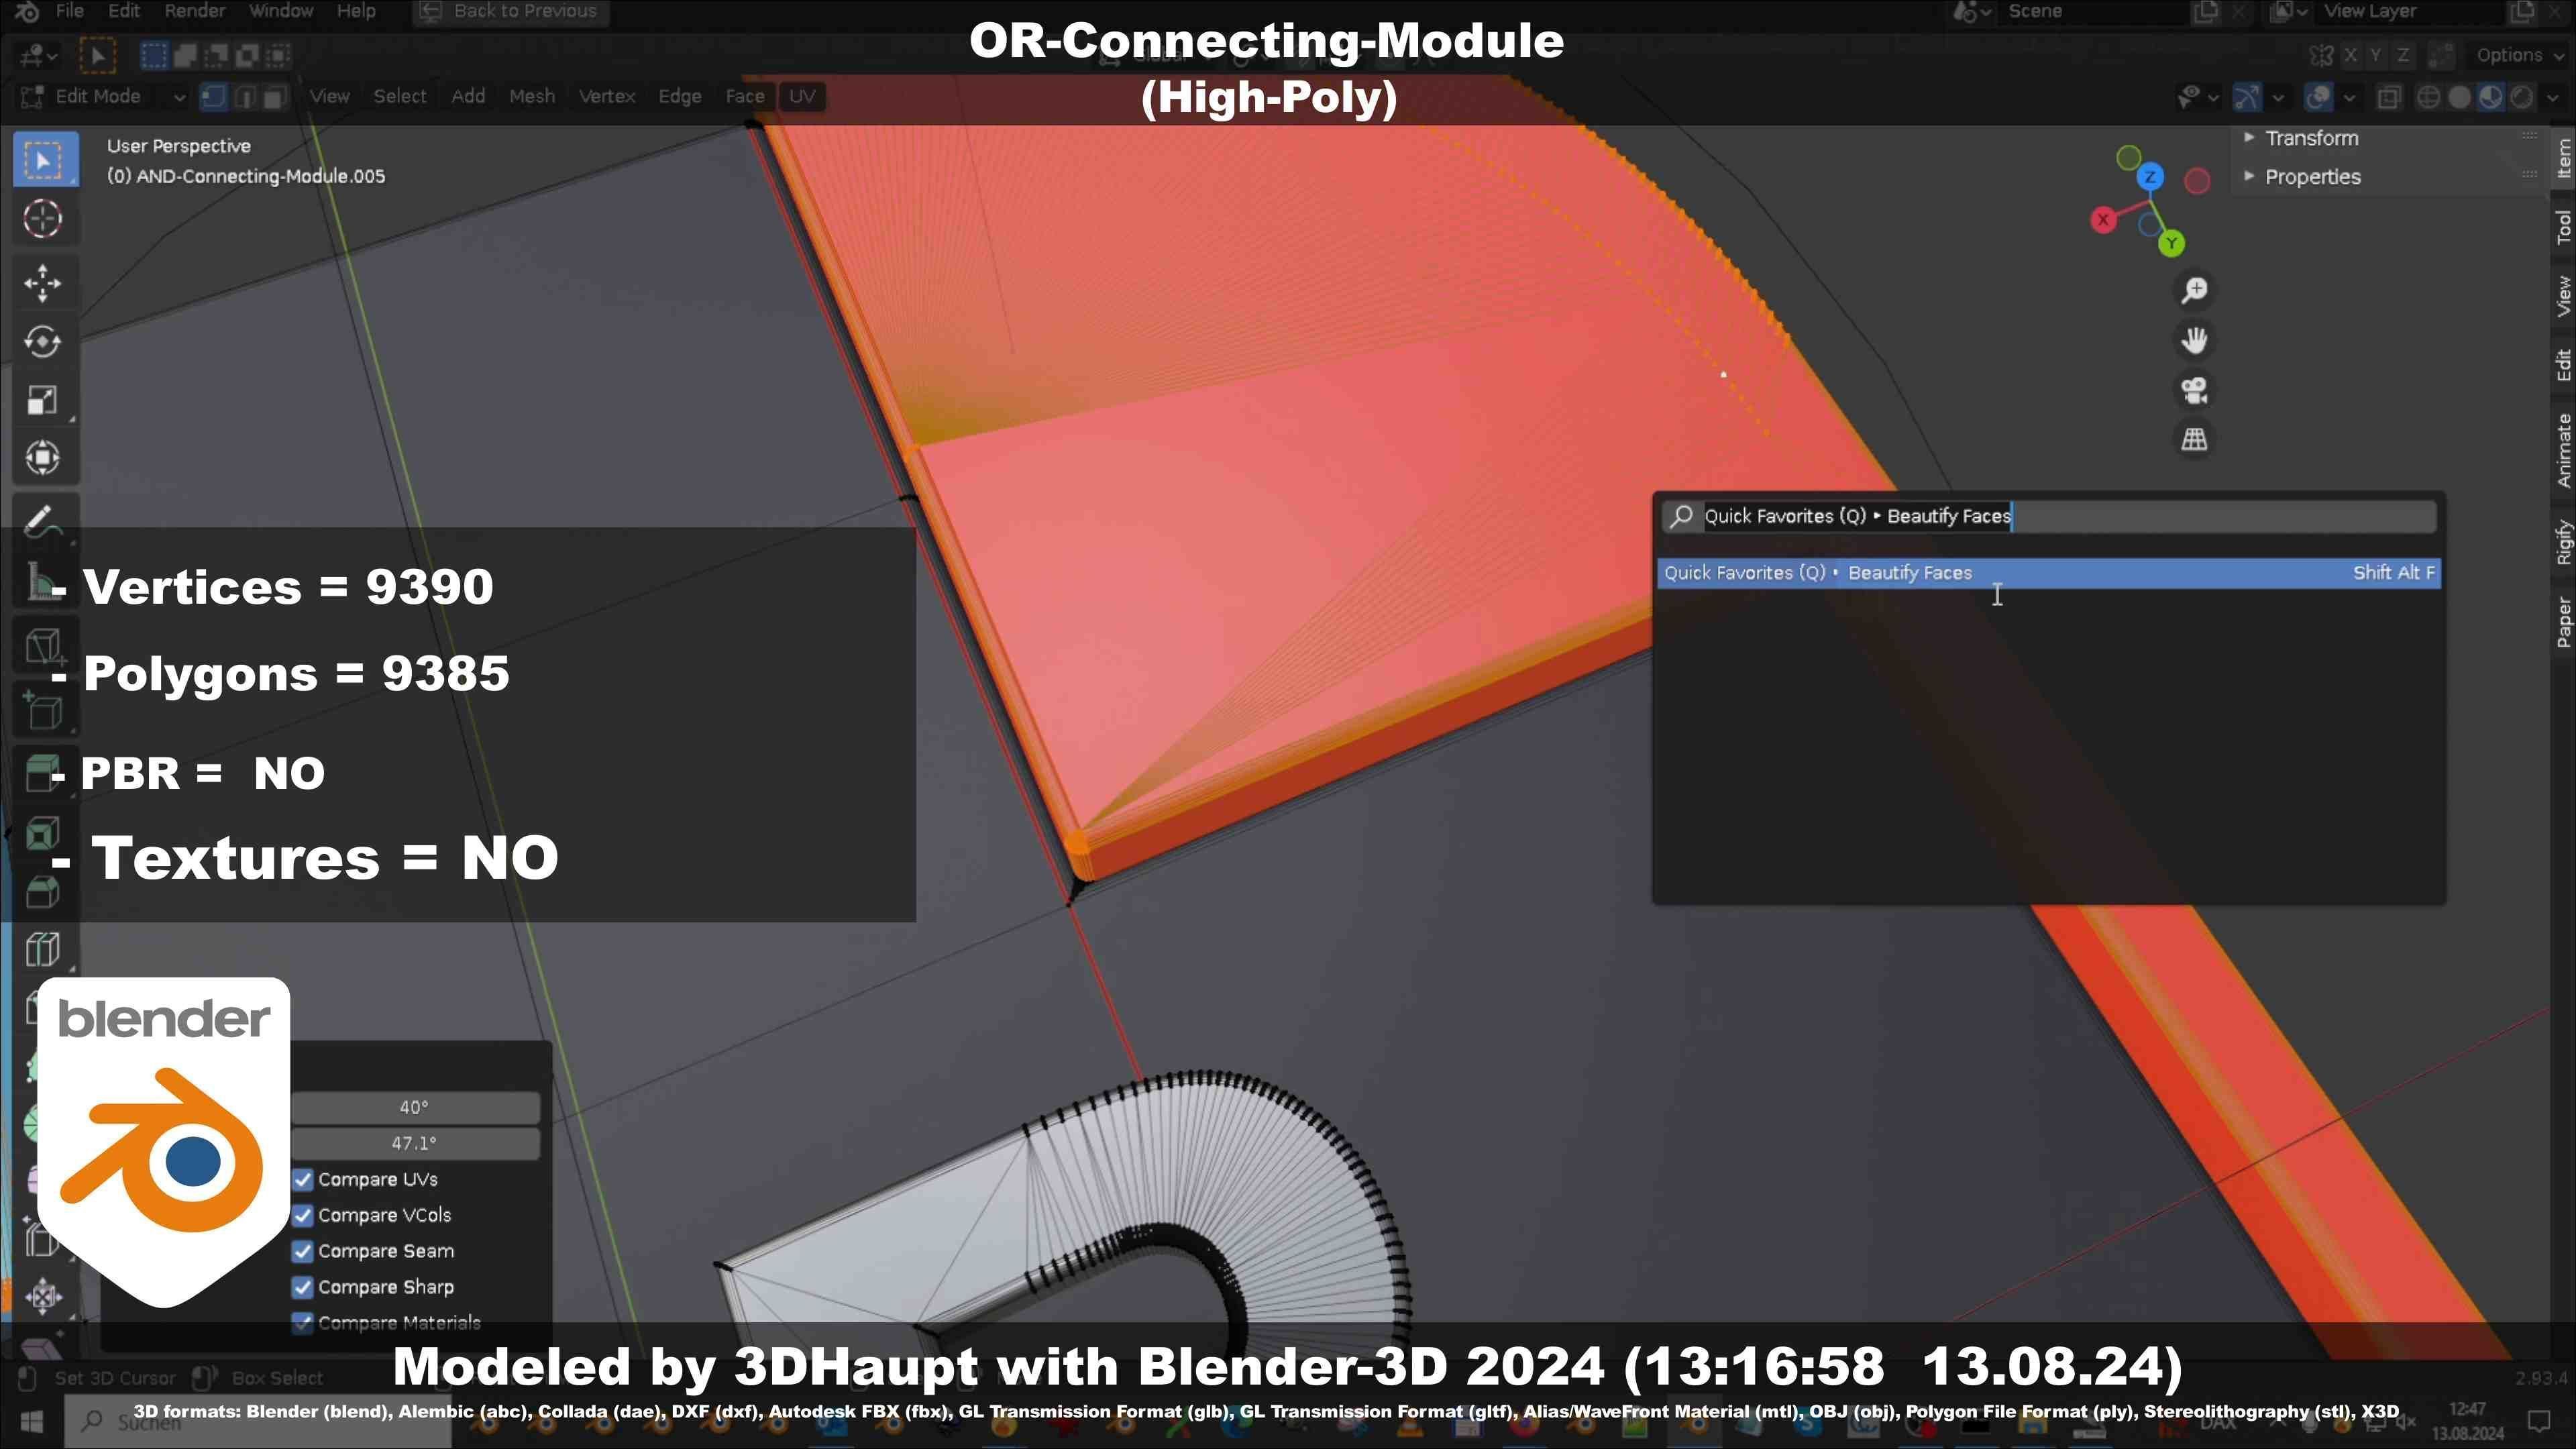Viewport: 2576px width, 1449px height.
Task: Open overlays dropdown arrow
Action: pyautogui.click(x=2349, y=97)
